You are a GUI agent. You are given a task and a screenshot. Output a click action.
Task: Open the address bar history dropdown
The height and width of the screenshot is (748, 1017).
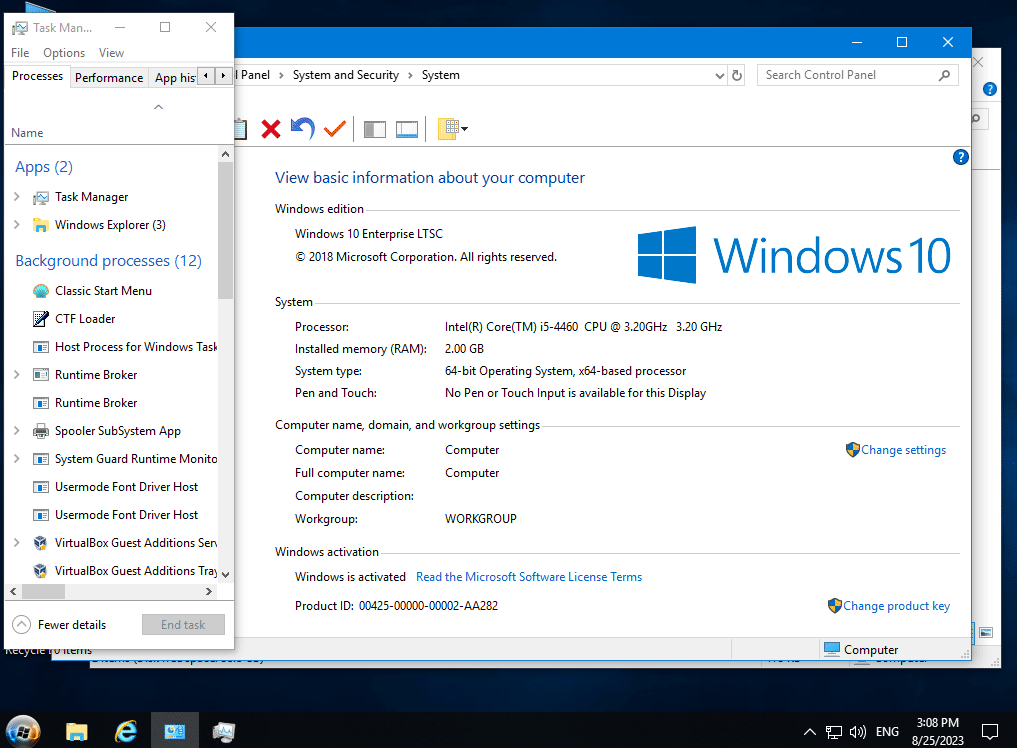(719, 75)
